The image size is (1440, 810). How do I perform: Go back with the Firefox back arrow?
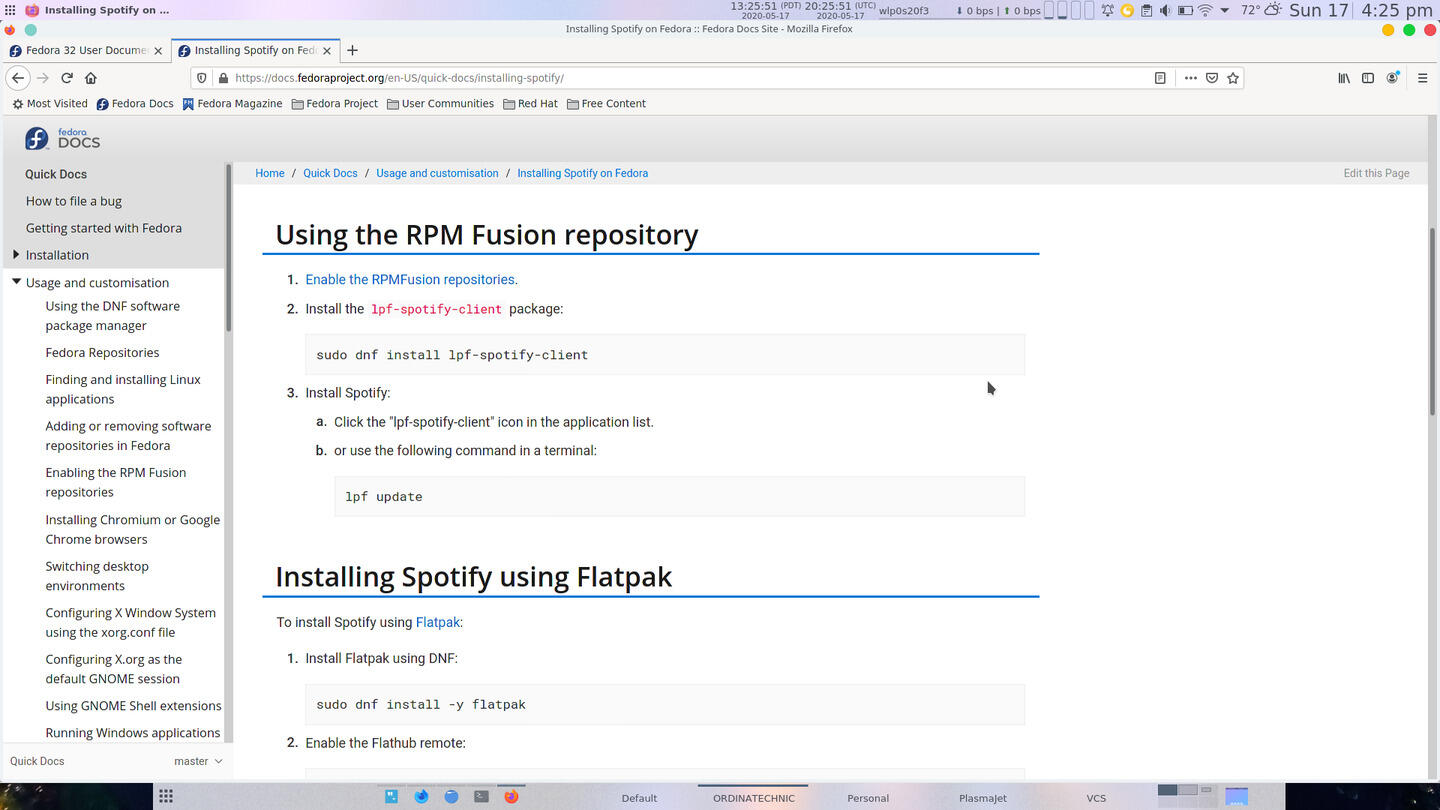[x=18, y=78]
